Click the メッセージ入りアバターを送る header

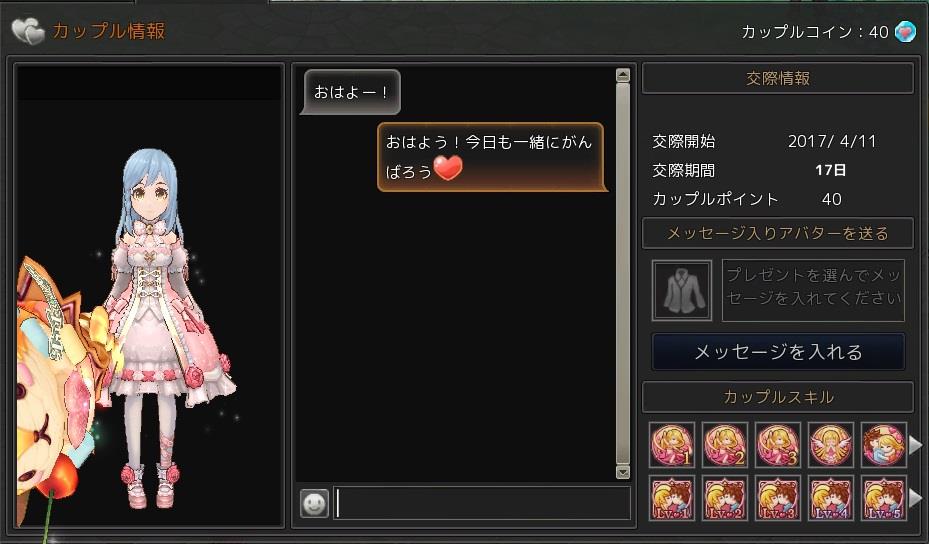coord(778,233)
